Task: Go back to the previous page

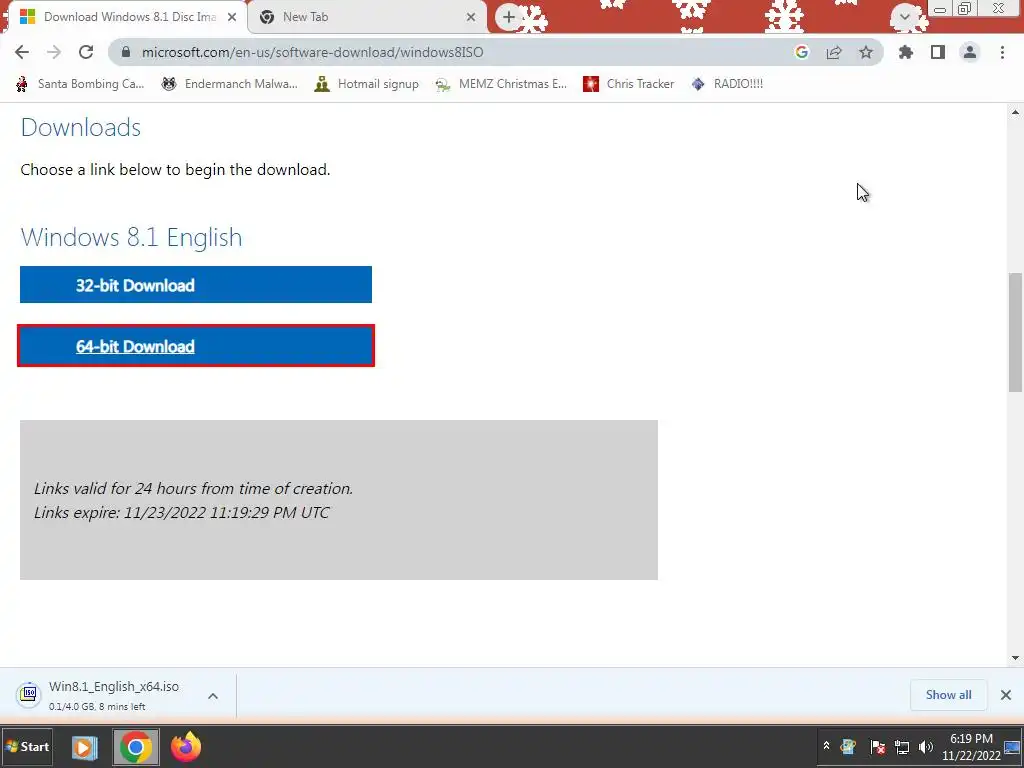Action: click(22, 52)
